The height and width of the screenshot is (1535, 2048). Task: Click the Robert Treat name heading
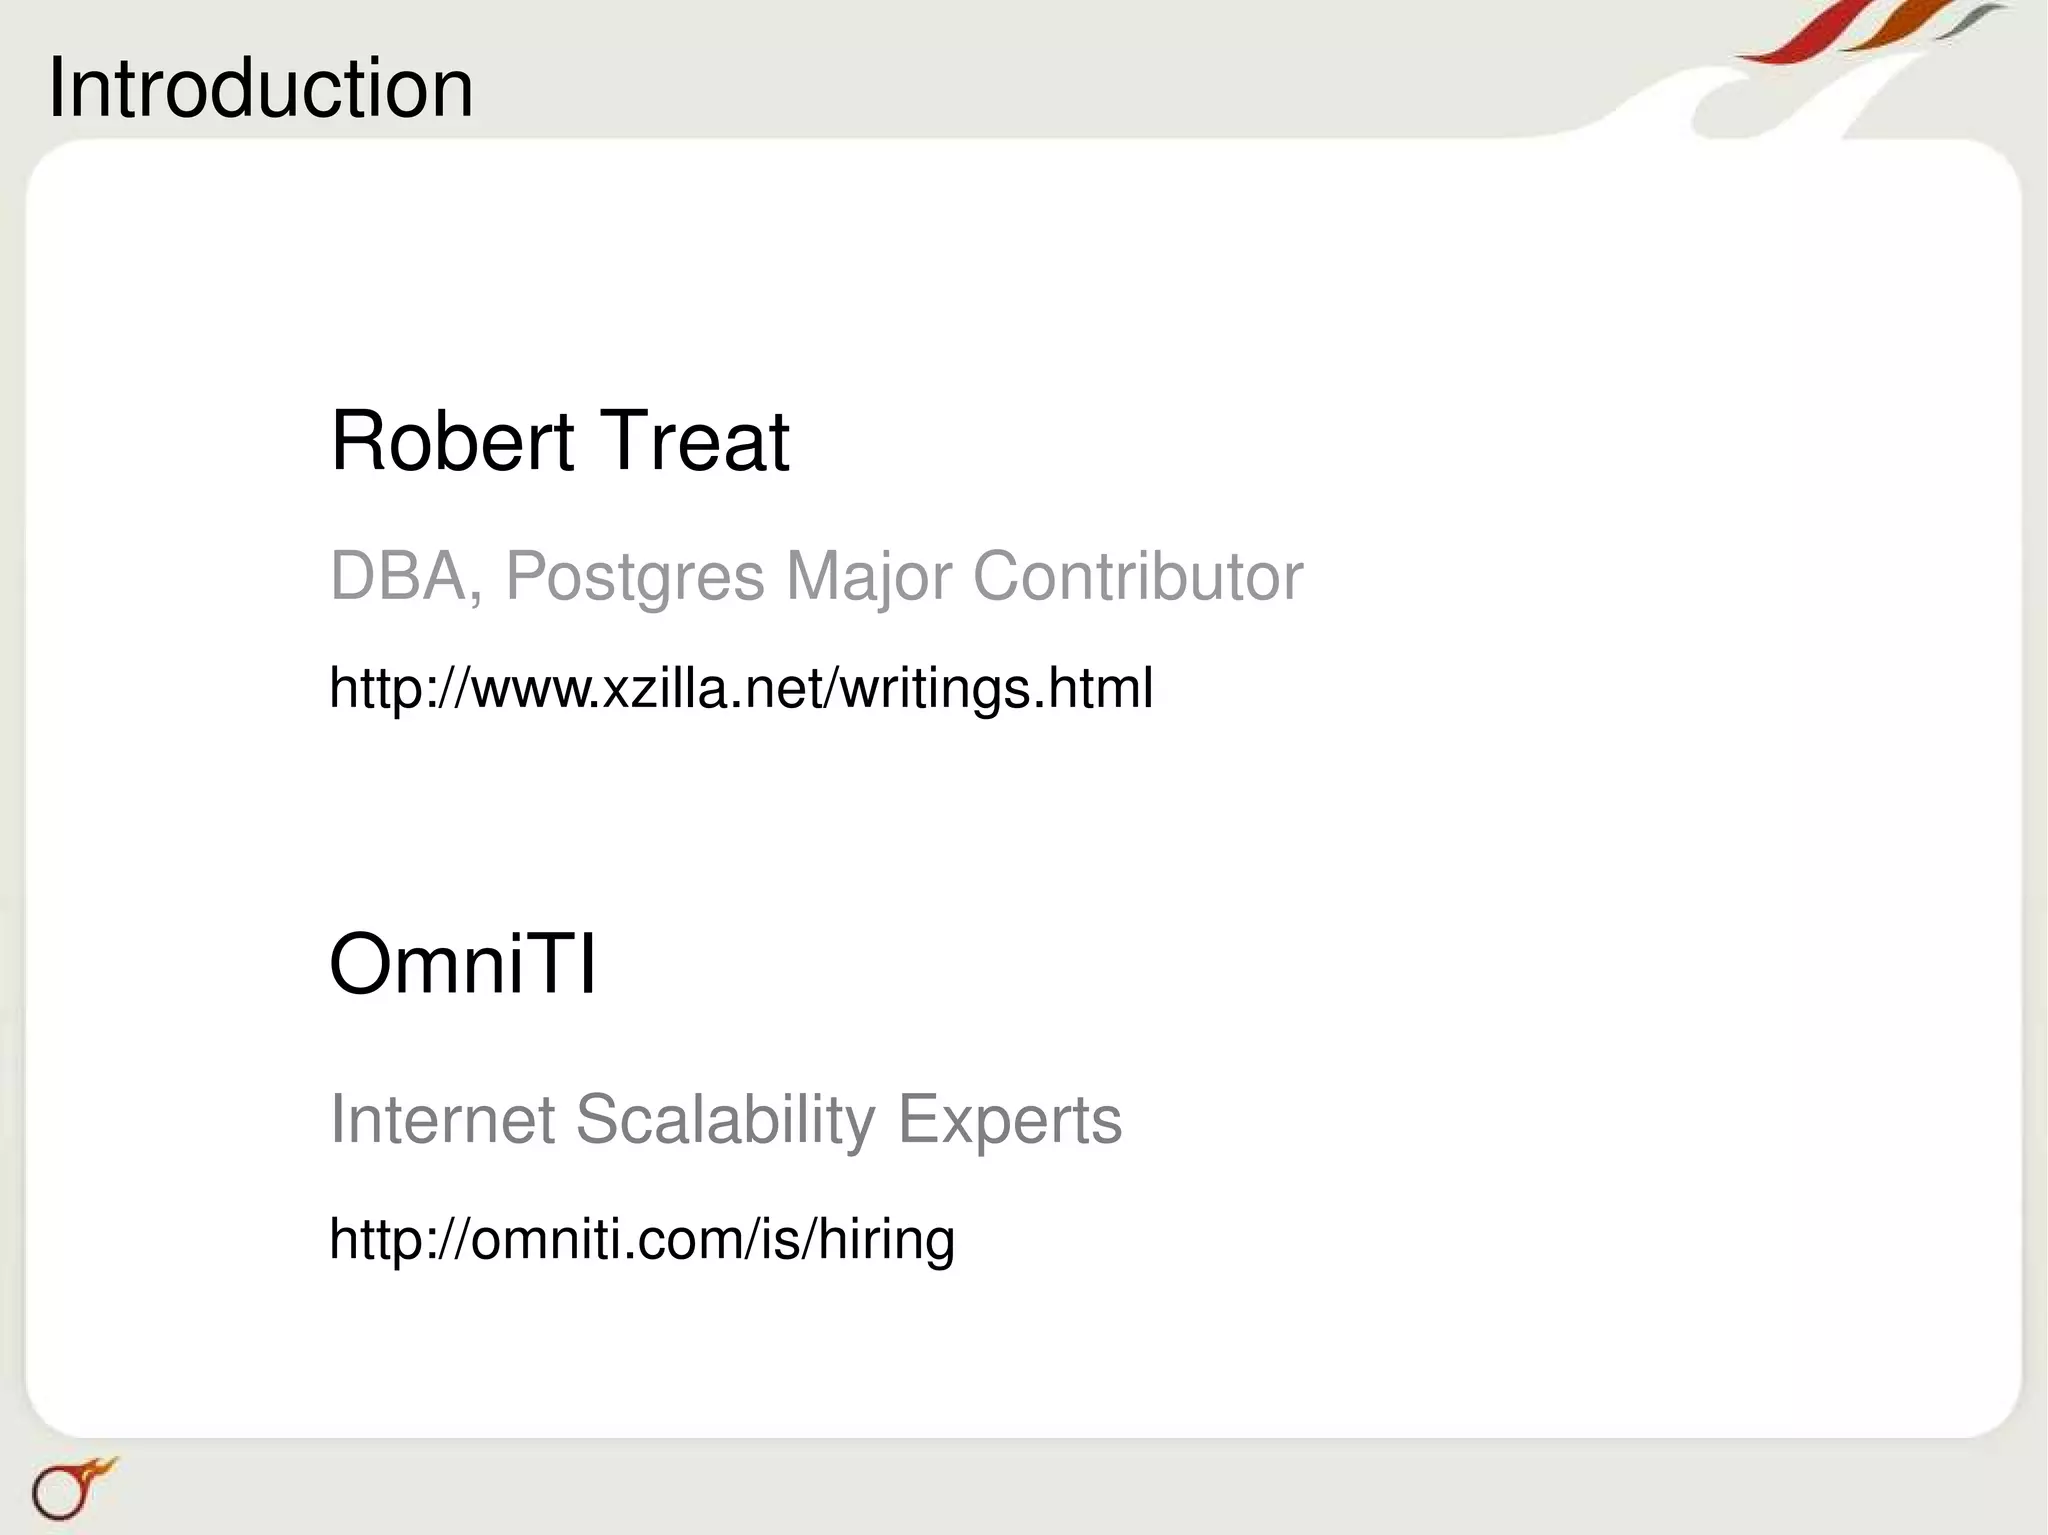[x=560, y=441]
